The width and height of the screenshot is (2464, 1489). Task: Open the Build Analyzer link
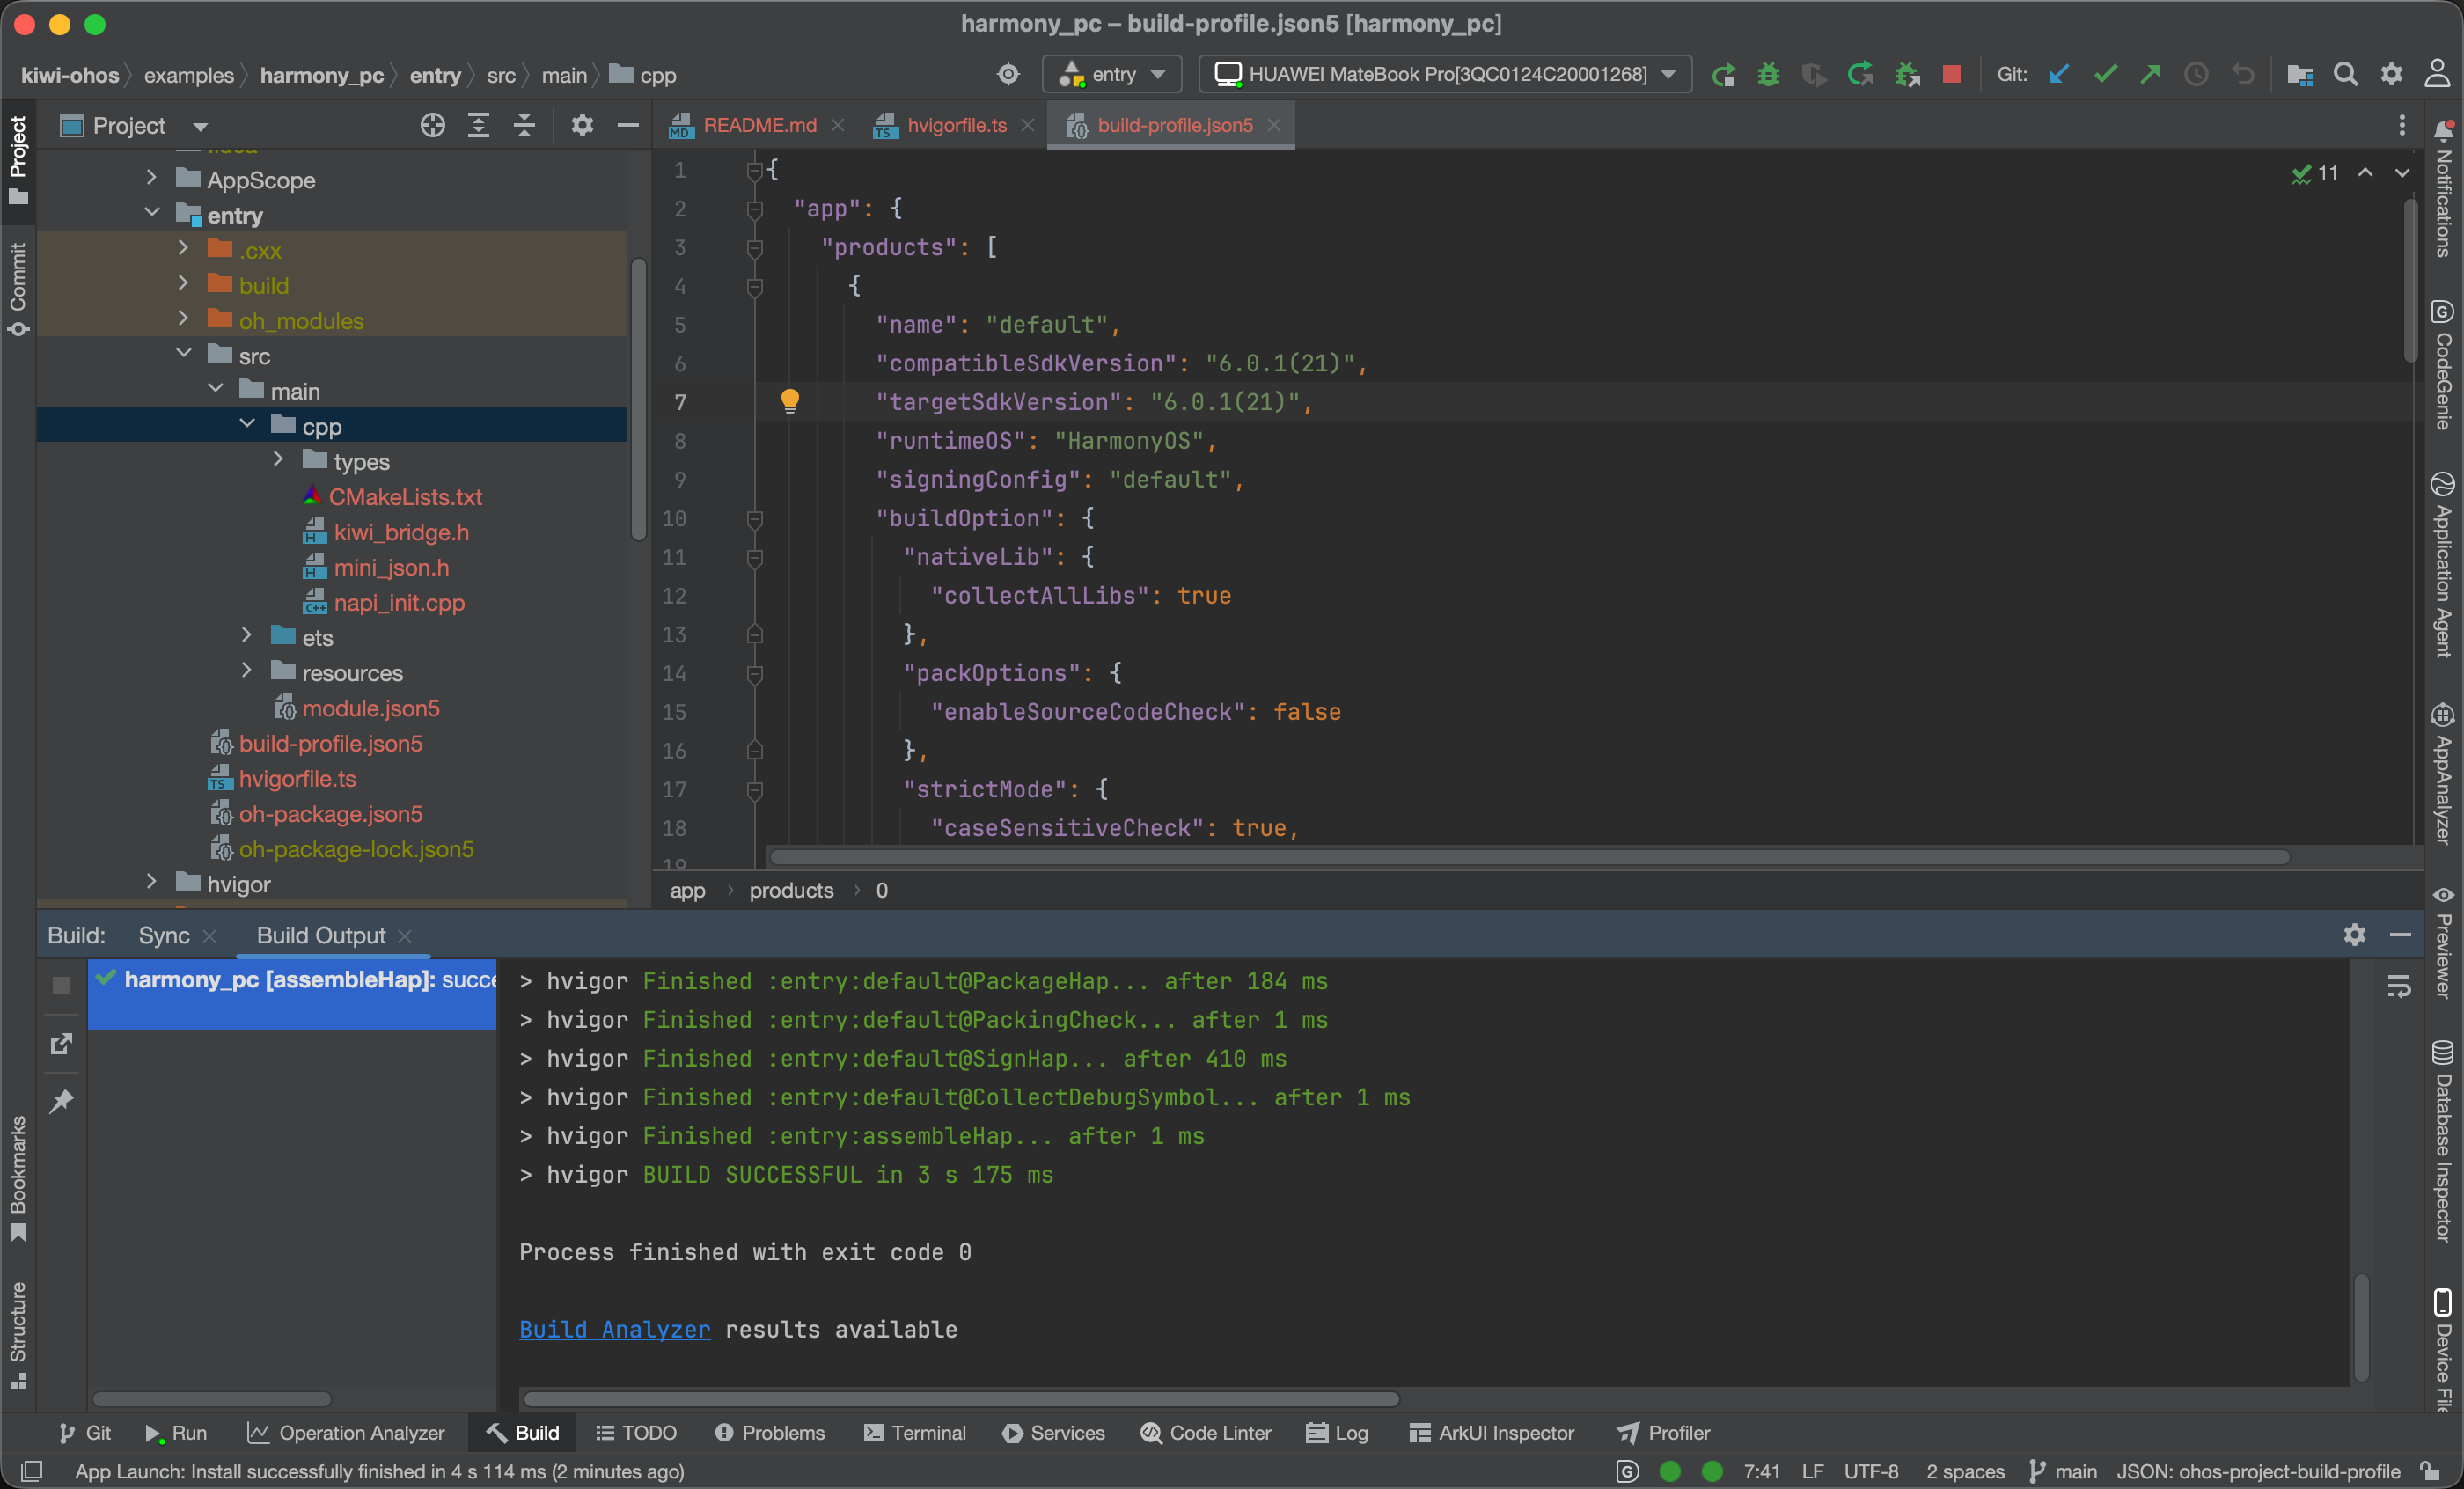(614, 1329)
